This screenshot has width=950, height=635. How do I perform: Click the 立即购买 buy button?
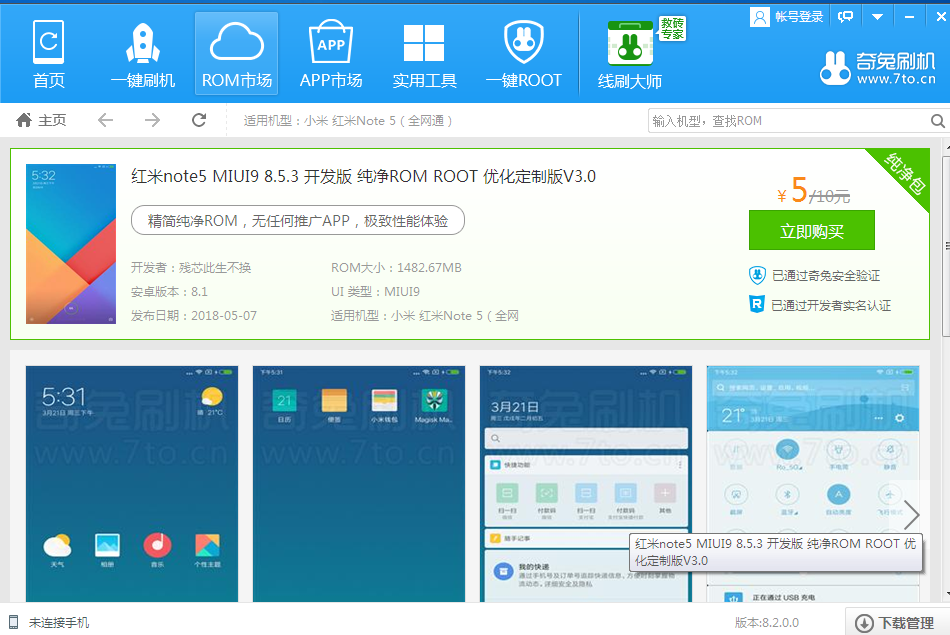coord(812,230)
